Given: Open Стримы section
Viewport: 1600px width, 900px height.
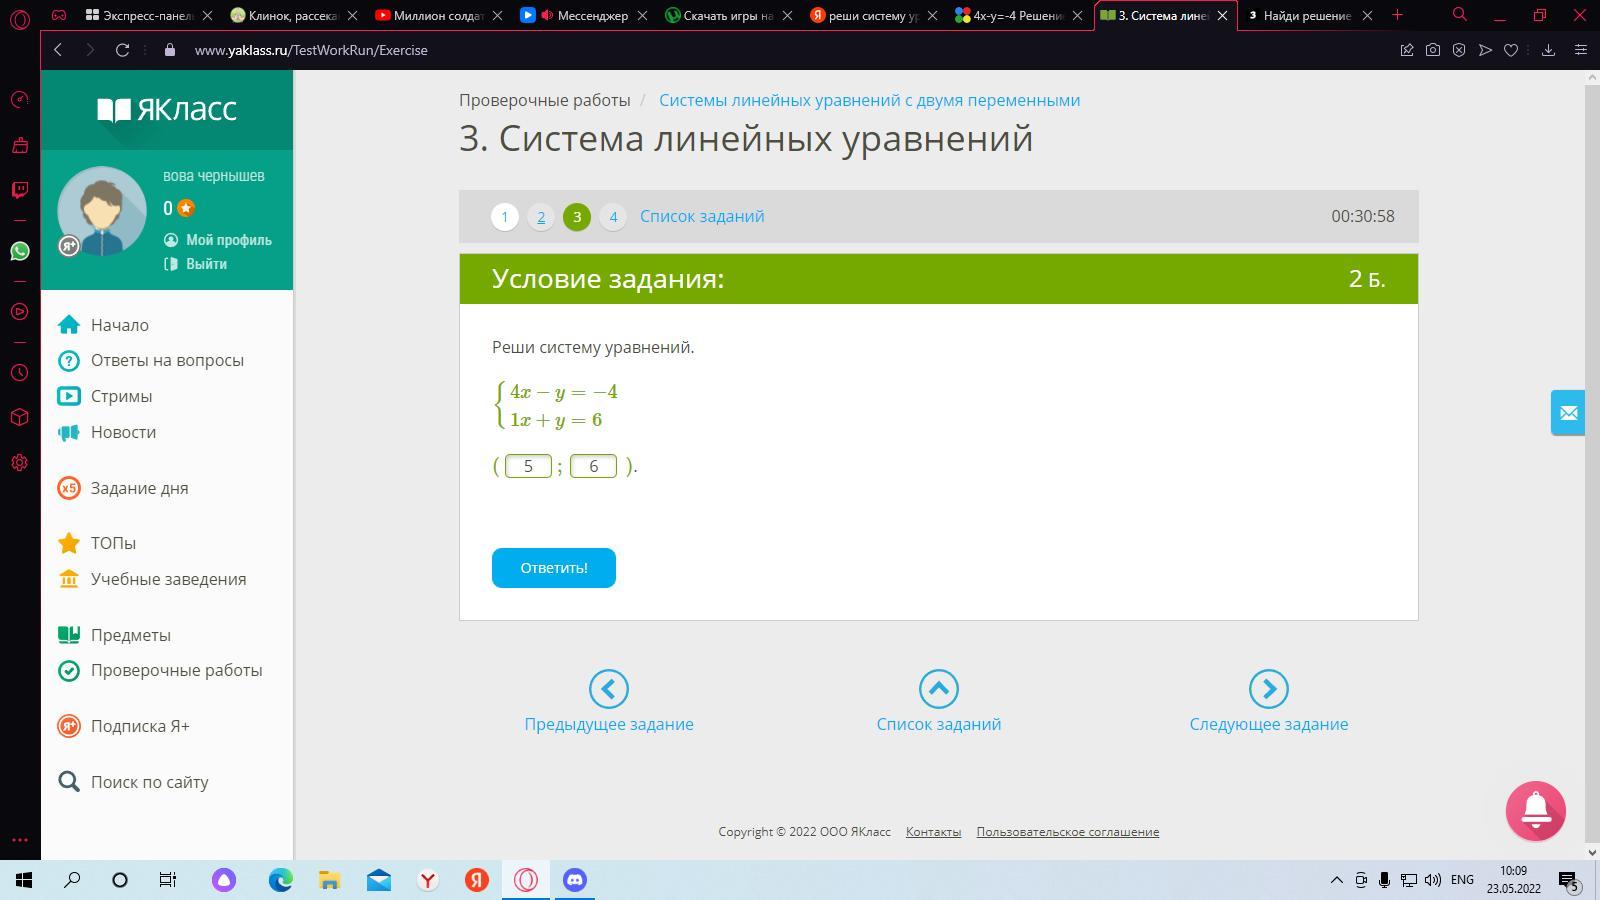Looking at the screenshot, I should [105, 396].
